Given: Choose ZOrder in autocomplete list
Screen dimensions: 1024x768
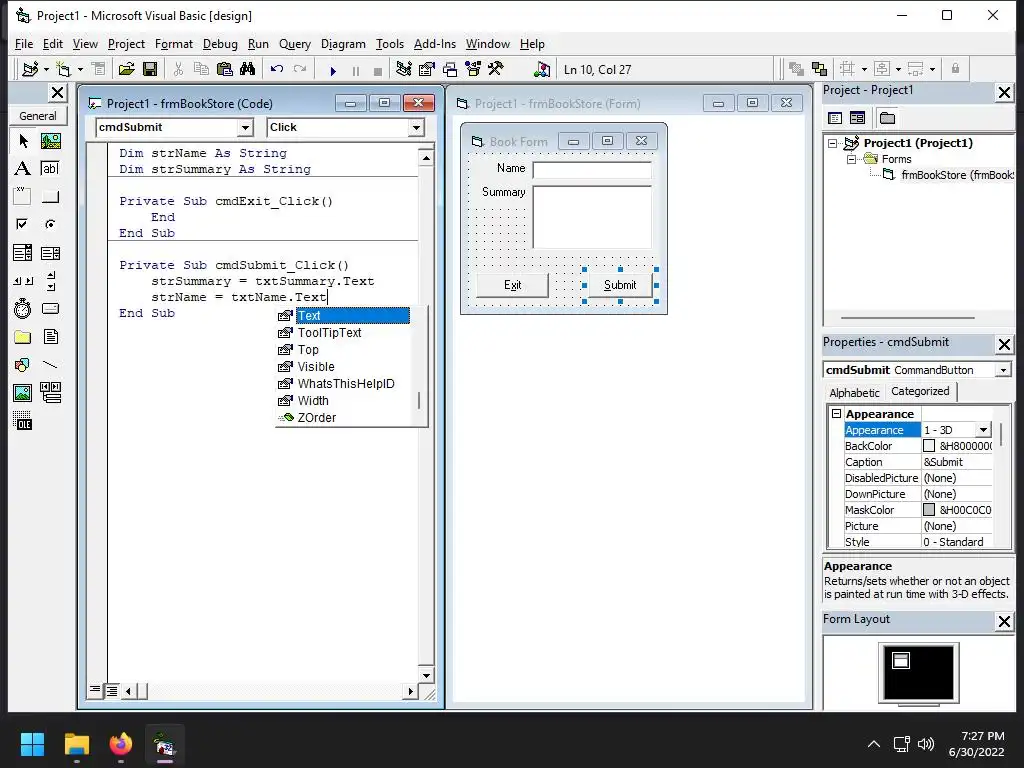Looking at the screenshot, I should point(317,418).
